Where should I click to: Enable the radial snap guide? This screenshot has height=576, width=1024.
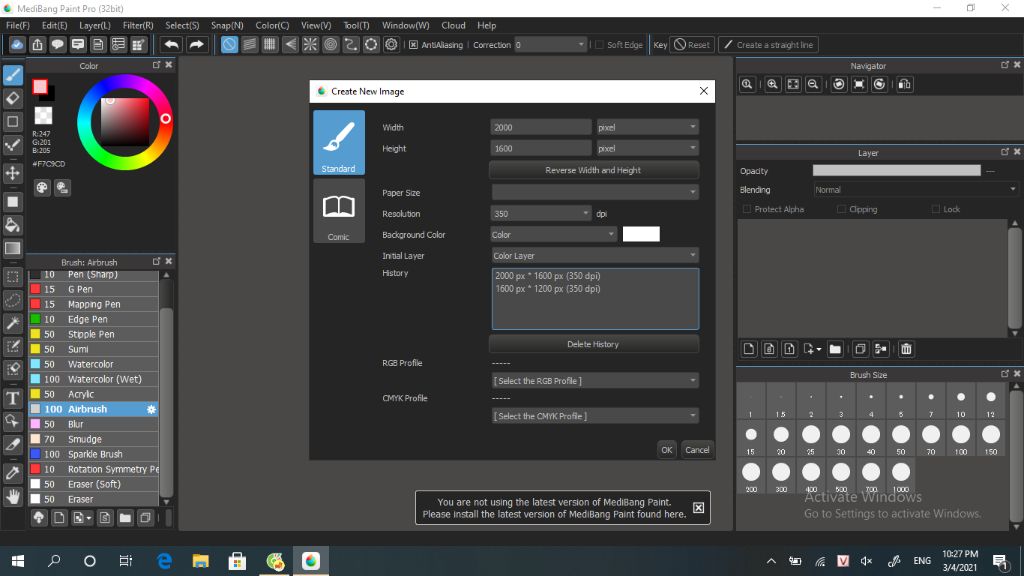tap(310, 44)
